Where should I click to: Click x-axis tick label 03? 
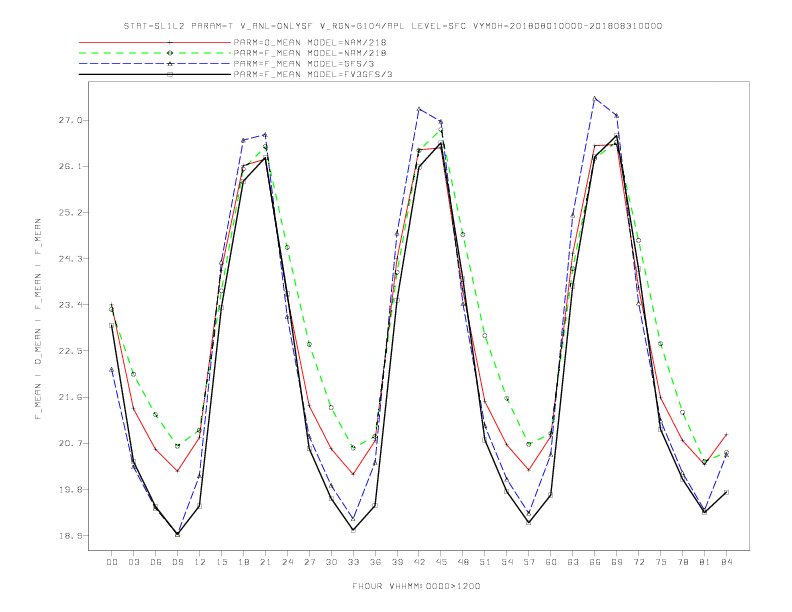[133, 562]
